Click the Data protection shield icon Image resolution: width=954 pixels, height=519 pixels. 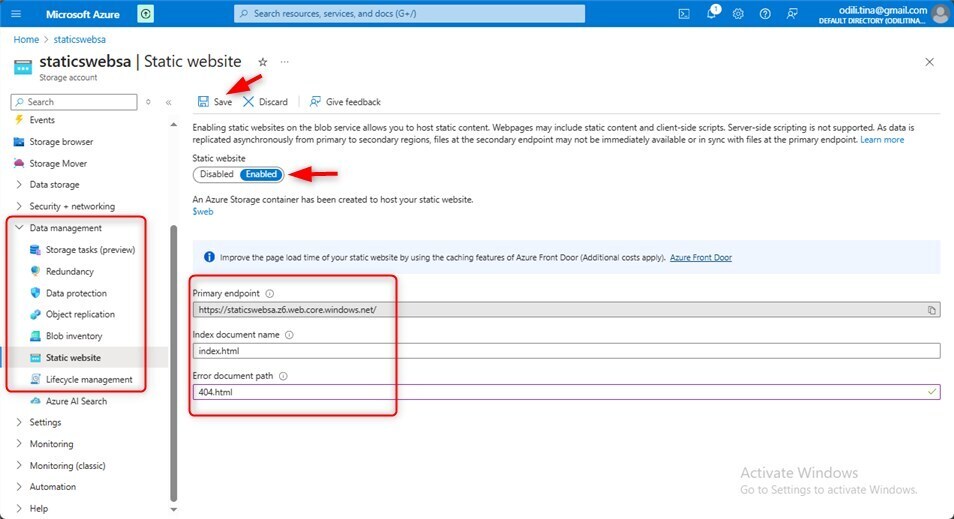pyautogui.click(x=35, y=293)
